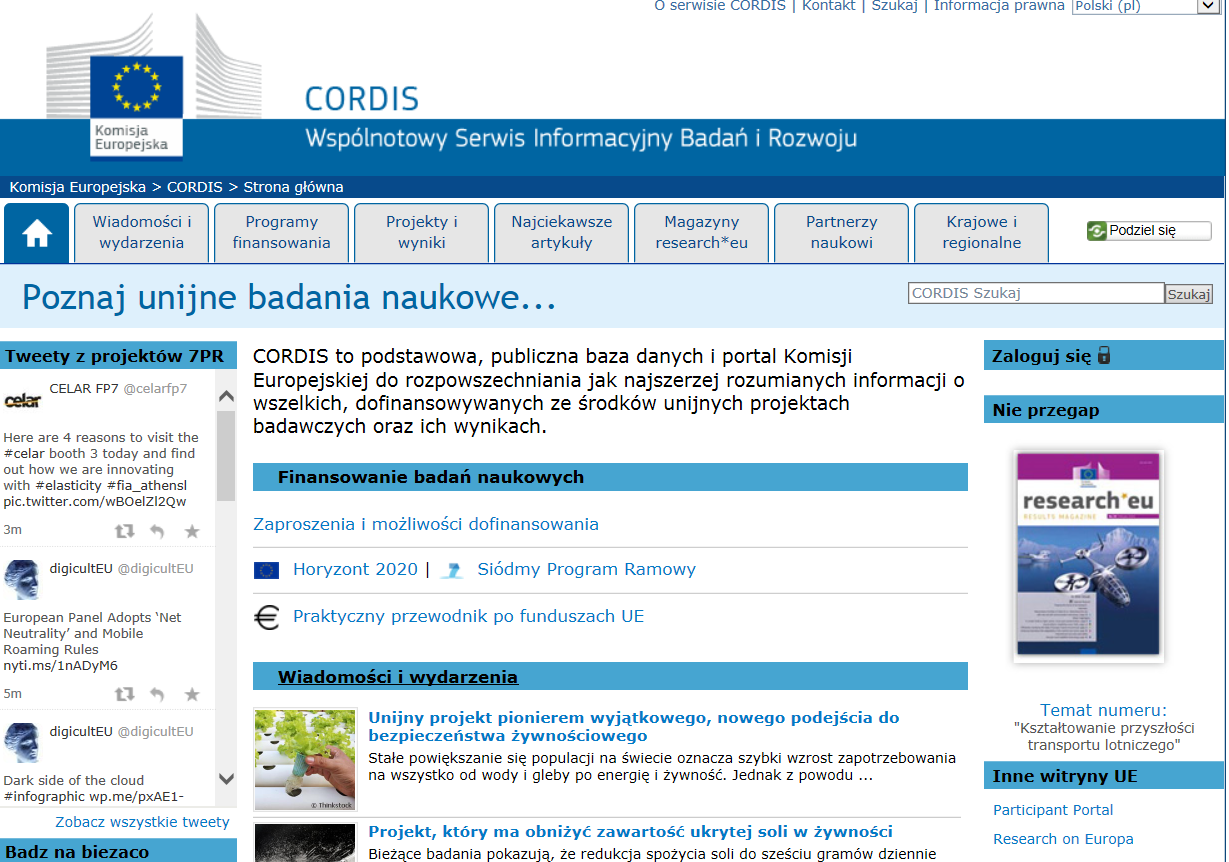Open the O serwisie CORDIS link
Screen dimensions: 1229x862
720,6
